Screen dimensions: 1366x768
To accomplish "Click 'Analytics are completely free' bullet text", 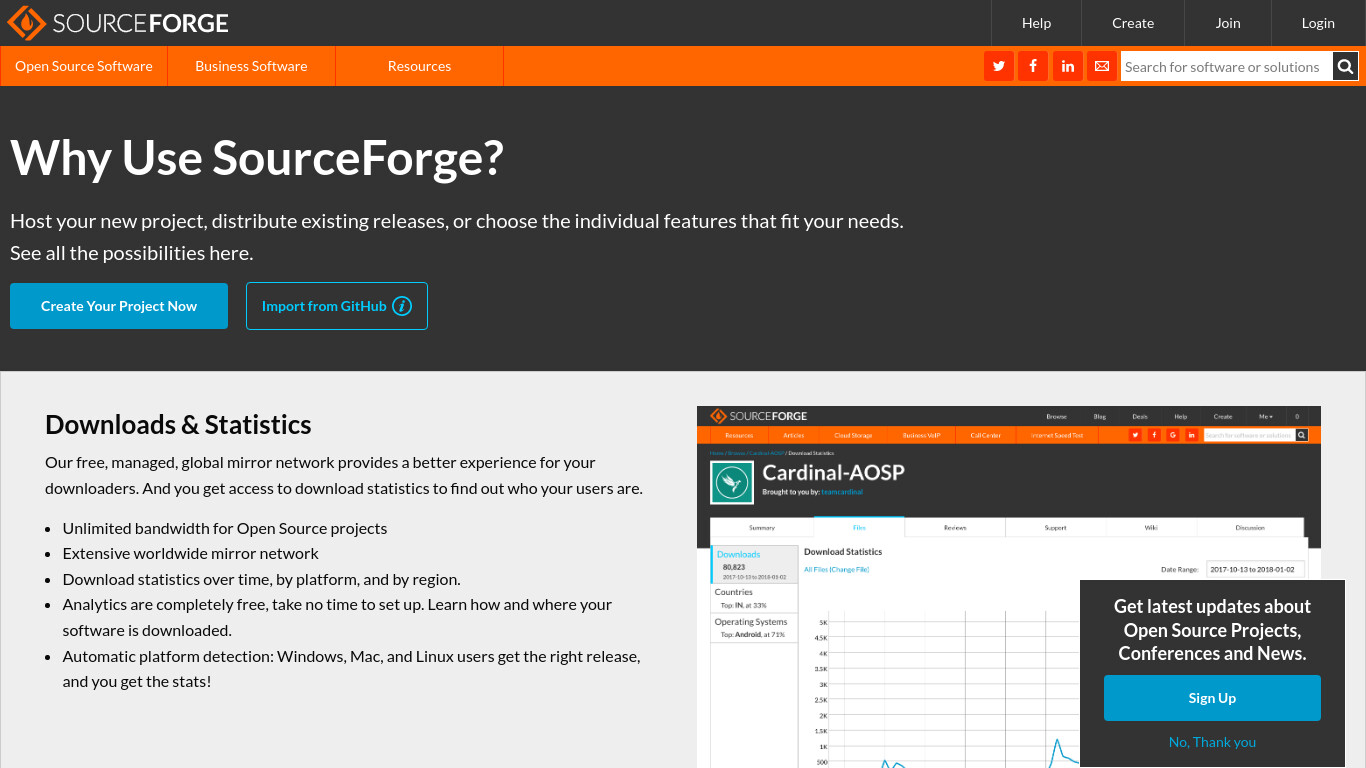I will click(x=337, y=617).
